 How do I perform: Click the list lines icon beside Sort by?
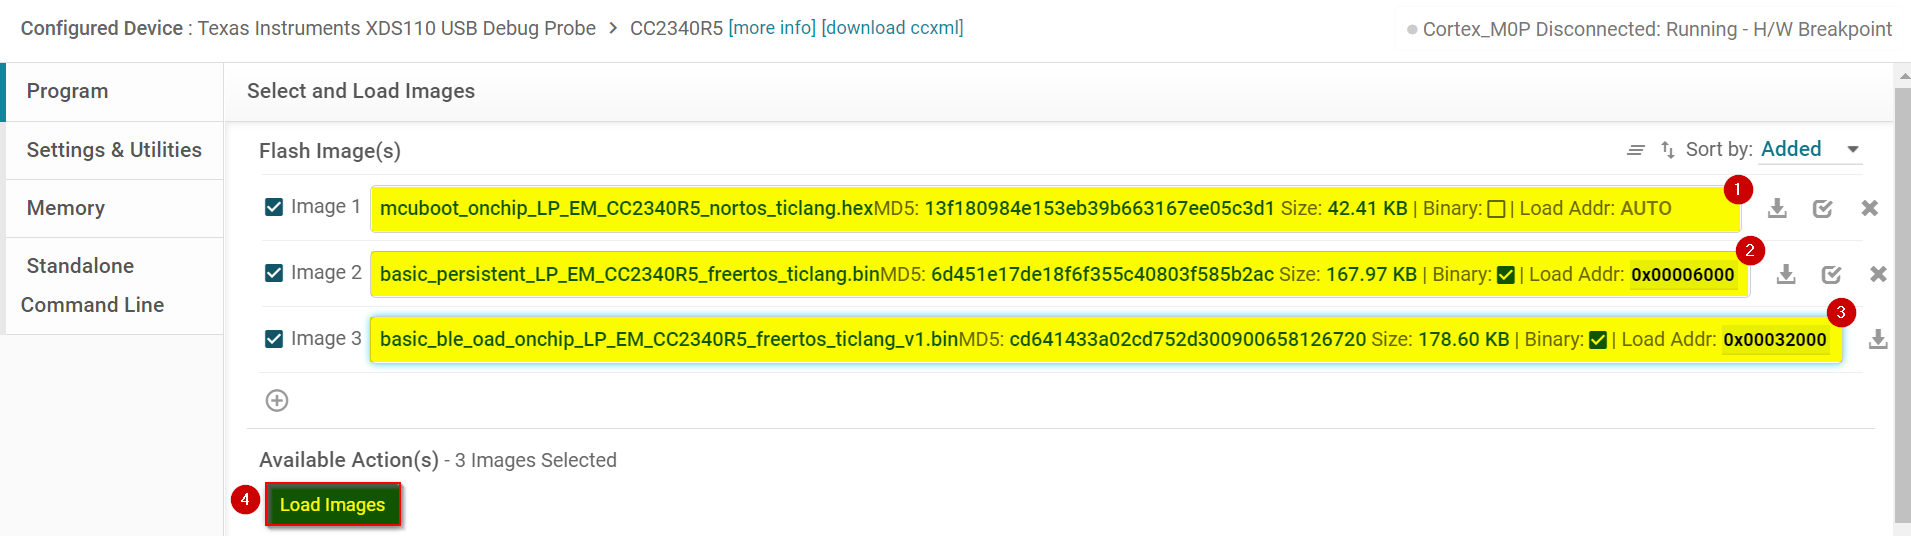(x=1636, y=150)
